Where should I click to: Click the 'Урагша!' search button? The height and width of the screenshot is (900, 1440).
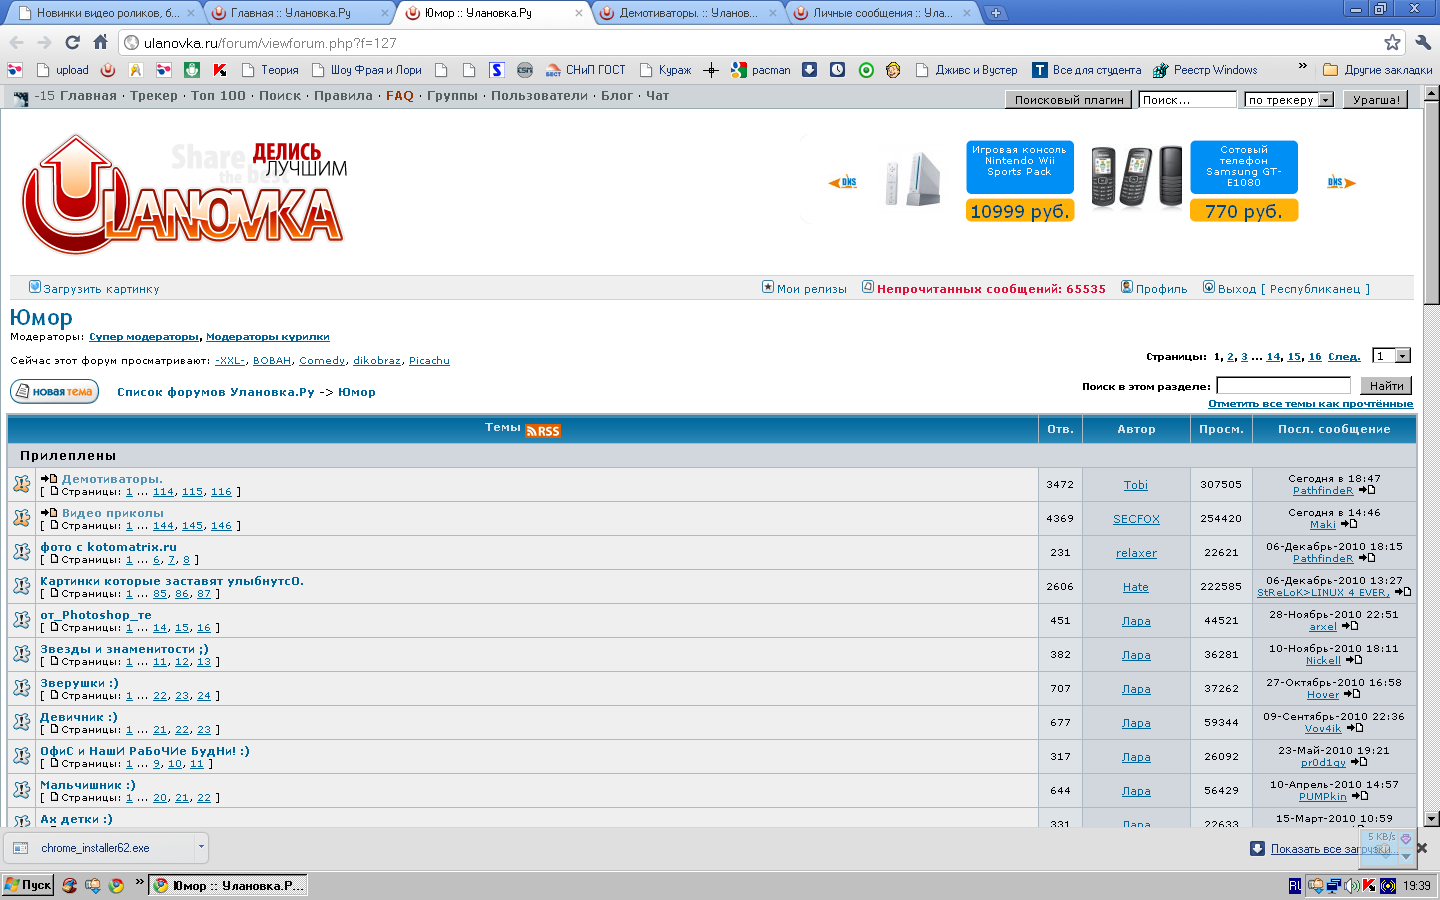coord(1376,100)
